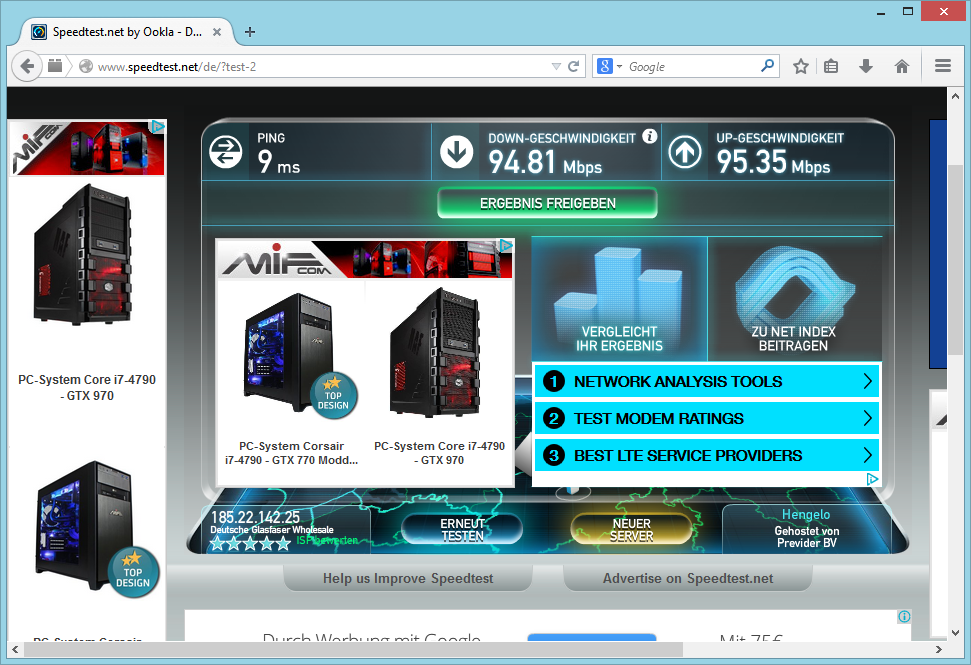Viewport: 971px width, 665px height.
Task: Click Advertise on Speedtest.net
Action: (x=688, y=578)
